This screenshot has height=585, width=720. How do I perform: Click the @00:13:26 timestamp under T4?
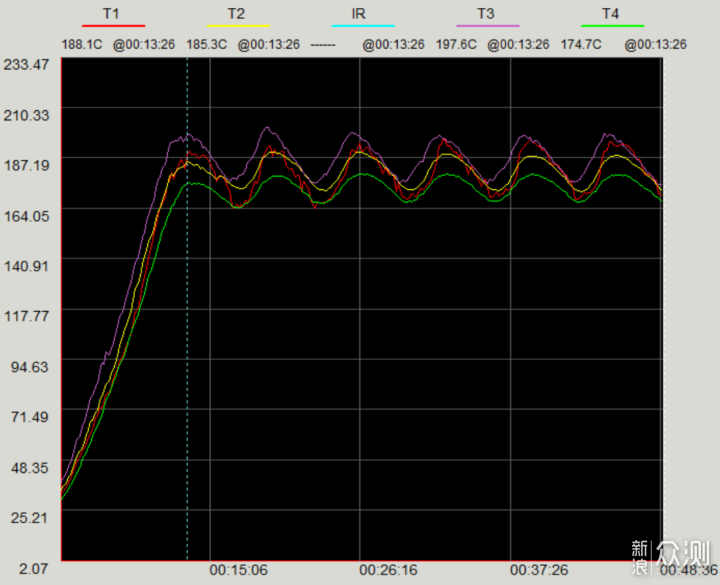tap(655, 45)
